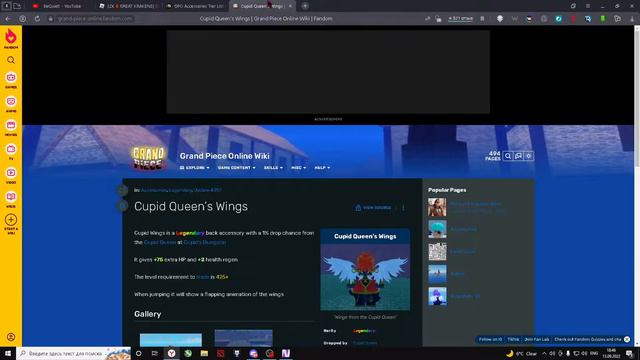Click Follow on IG button

pos(490,339)
